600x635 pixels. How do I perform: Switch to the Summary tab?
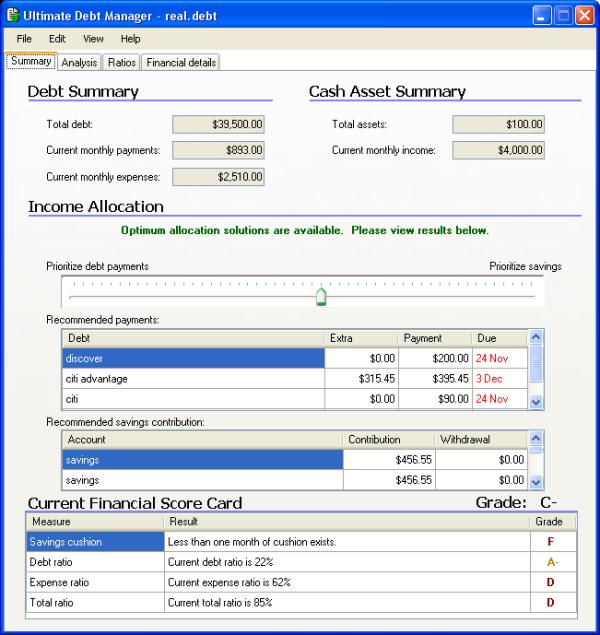pos(31,61)
